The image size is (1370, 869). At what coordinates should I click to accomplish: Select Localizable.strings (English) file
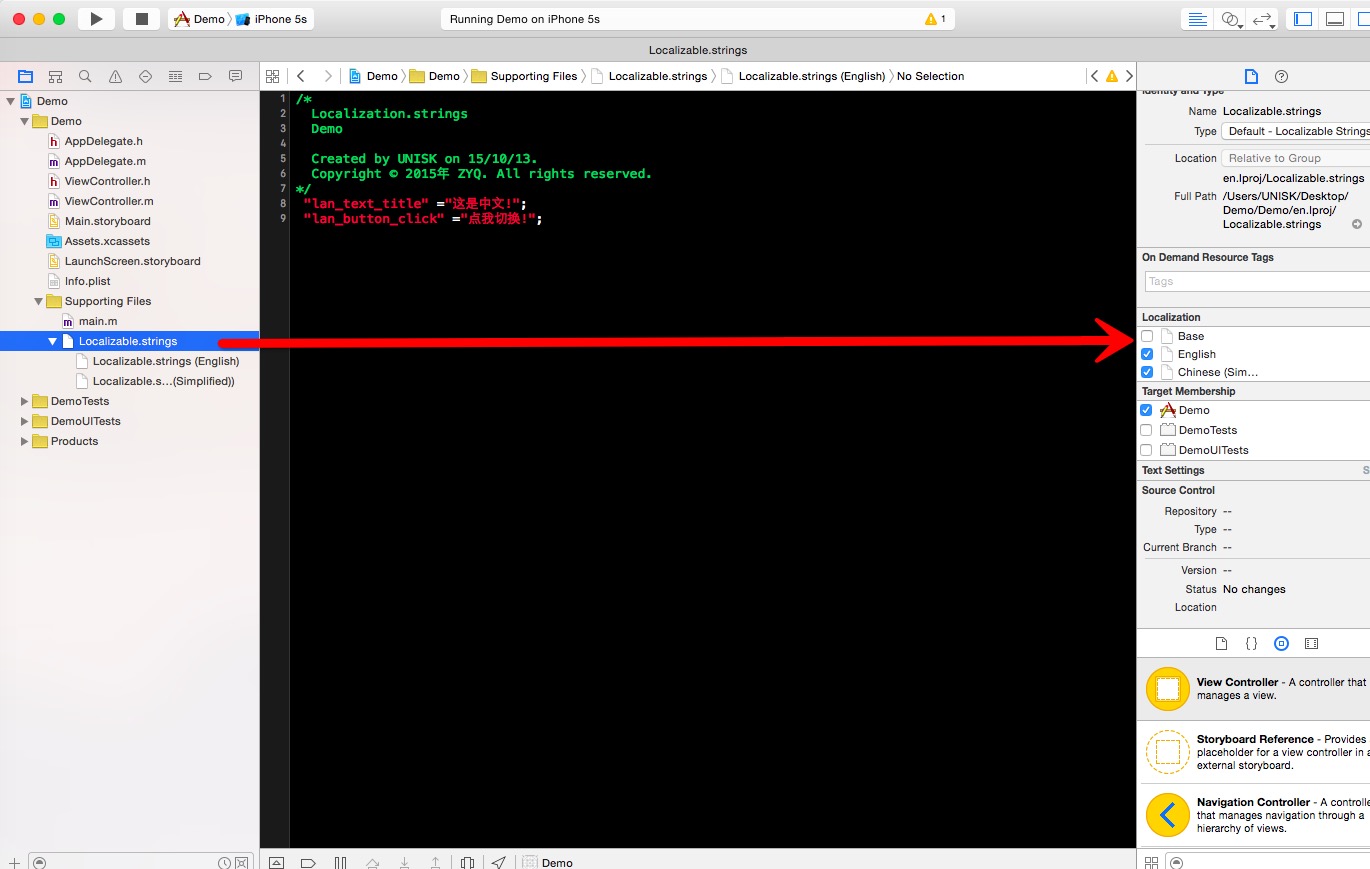point(166,361)
